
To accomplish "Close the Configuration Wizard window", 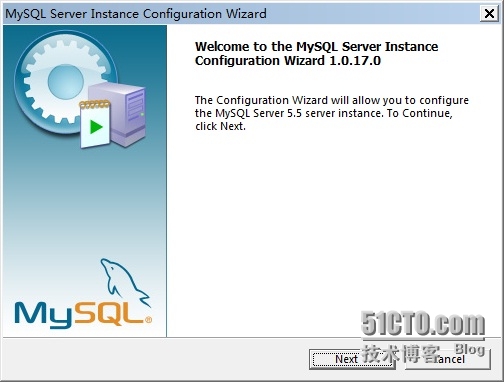I will [489, 14].
